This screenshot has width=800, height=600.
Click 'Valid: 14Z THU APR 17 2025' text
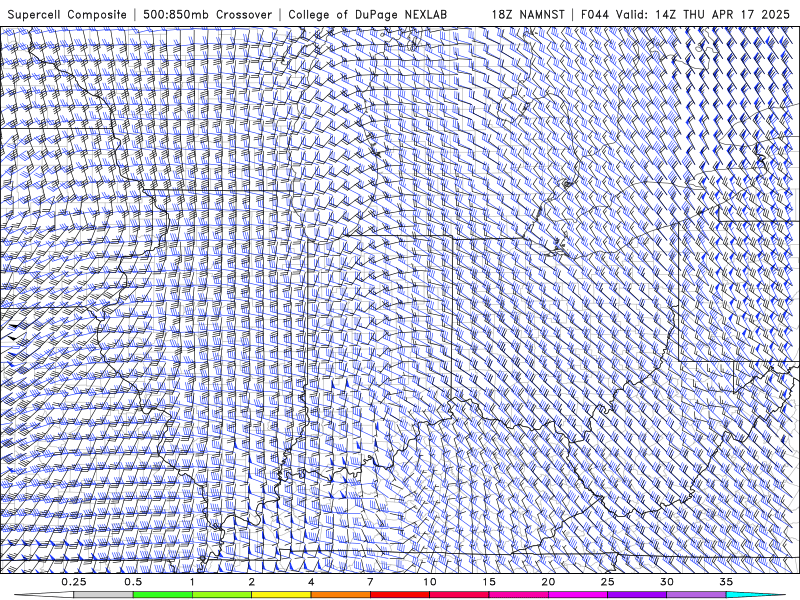tap(703, 15)
